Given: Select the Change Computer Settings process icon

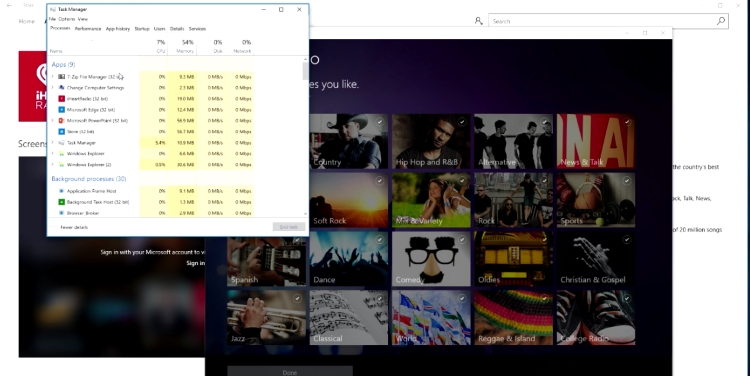Looking at the screenshot, I should 61,88.
